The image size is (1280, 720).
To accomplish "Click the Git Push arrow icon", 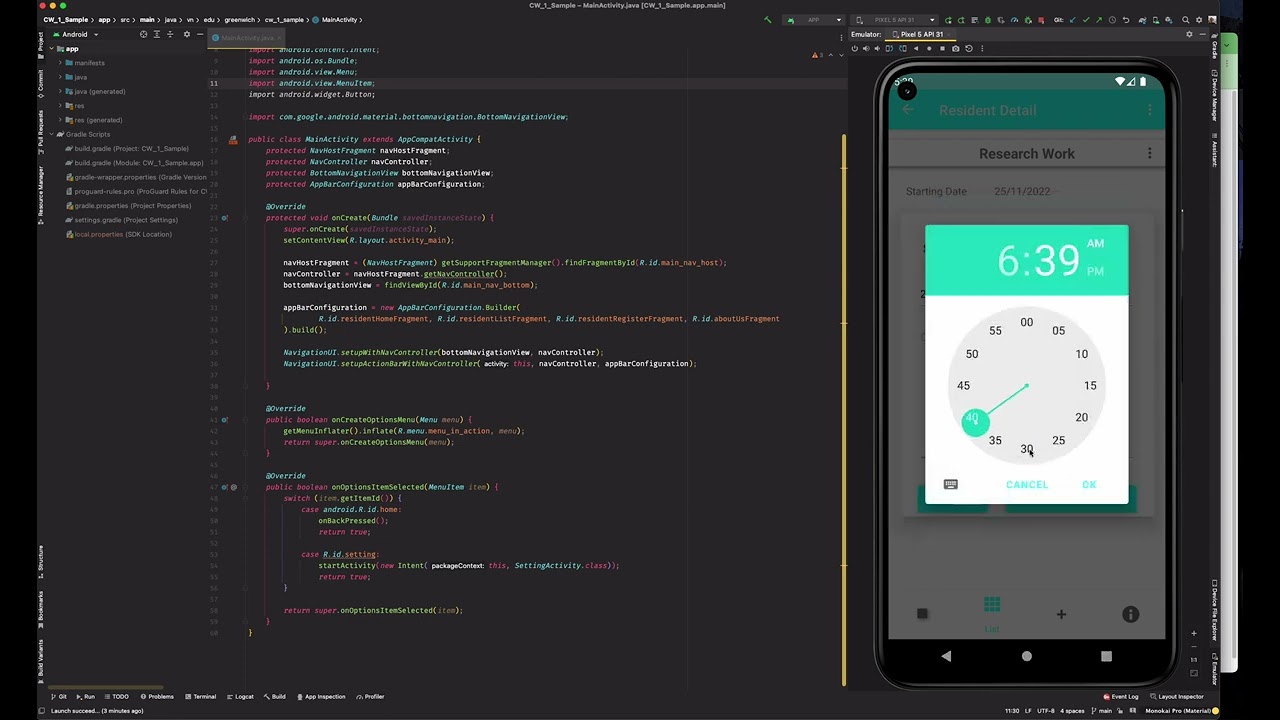I will coord(1099,20).
